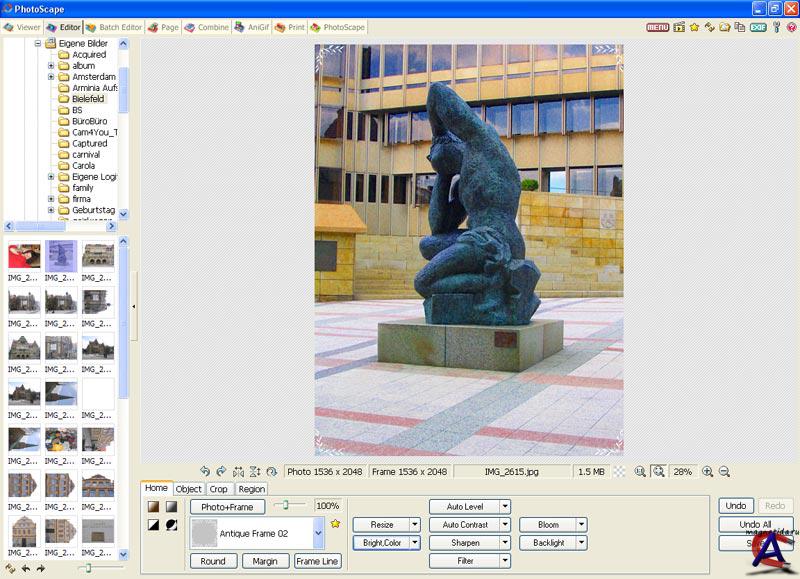Flip the photo horizontally
The height and width of the screenshot is (579, 800).
point(238,471)
